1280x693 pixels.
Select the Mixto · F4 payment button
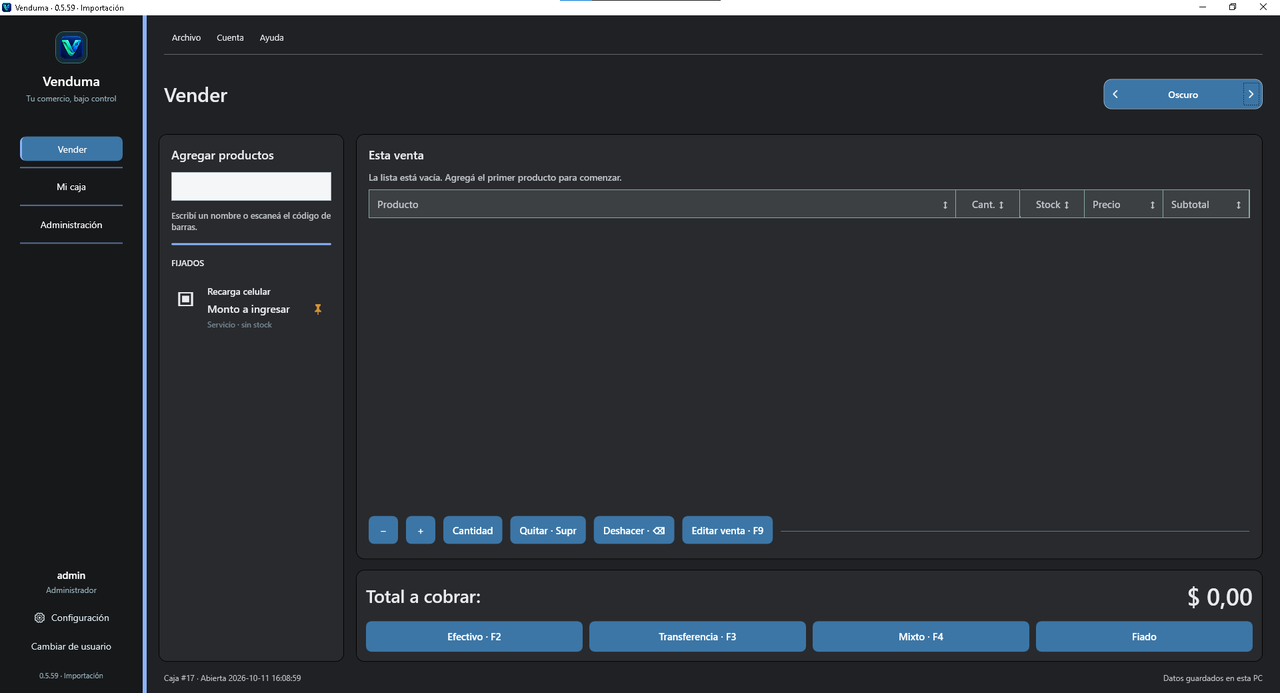pyautogui.click(x=920, y=636)
